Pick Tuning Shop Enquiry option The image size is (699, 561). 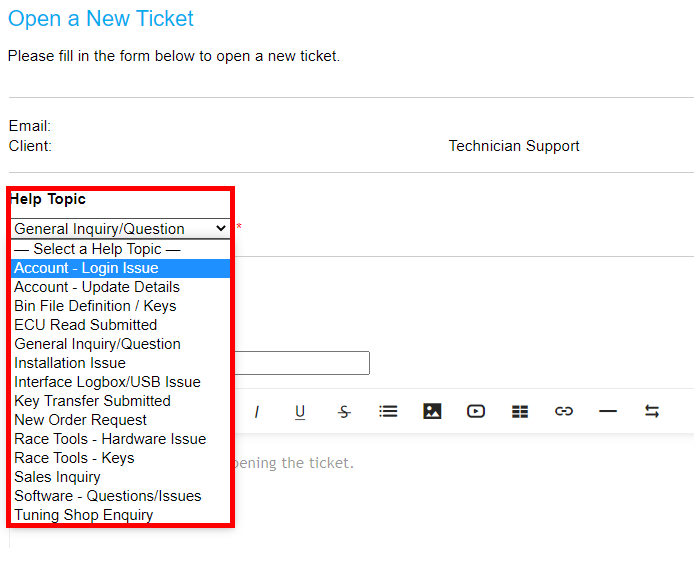[x=120, y=515]
